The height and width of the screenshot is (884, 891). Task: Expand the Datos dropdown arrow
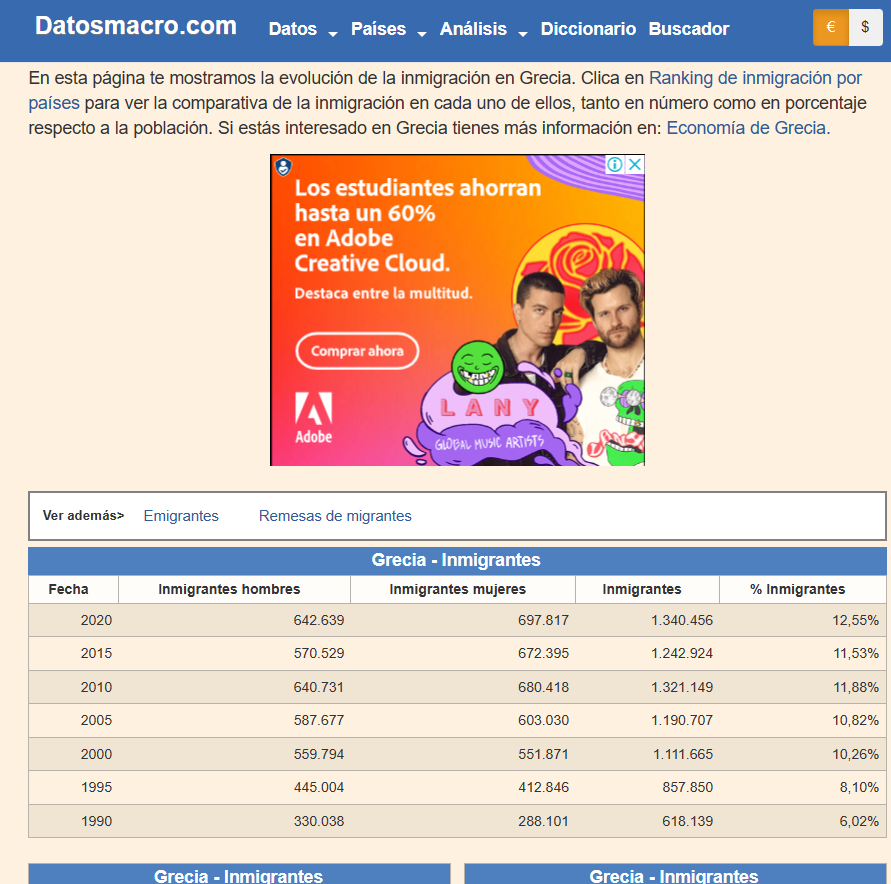(333, 34)
